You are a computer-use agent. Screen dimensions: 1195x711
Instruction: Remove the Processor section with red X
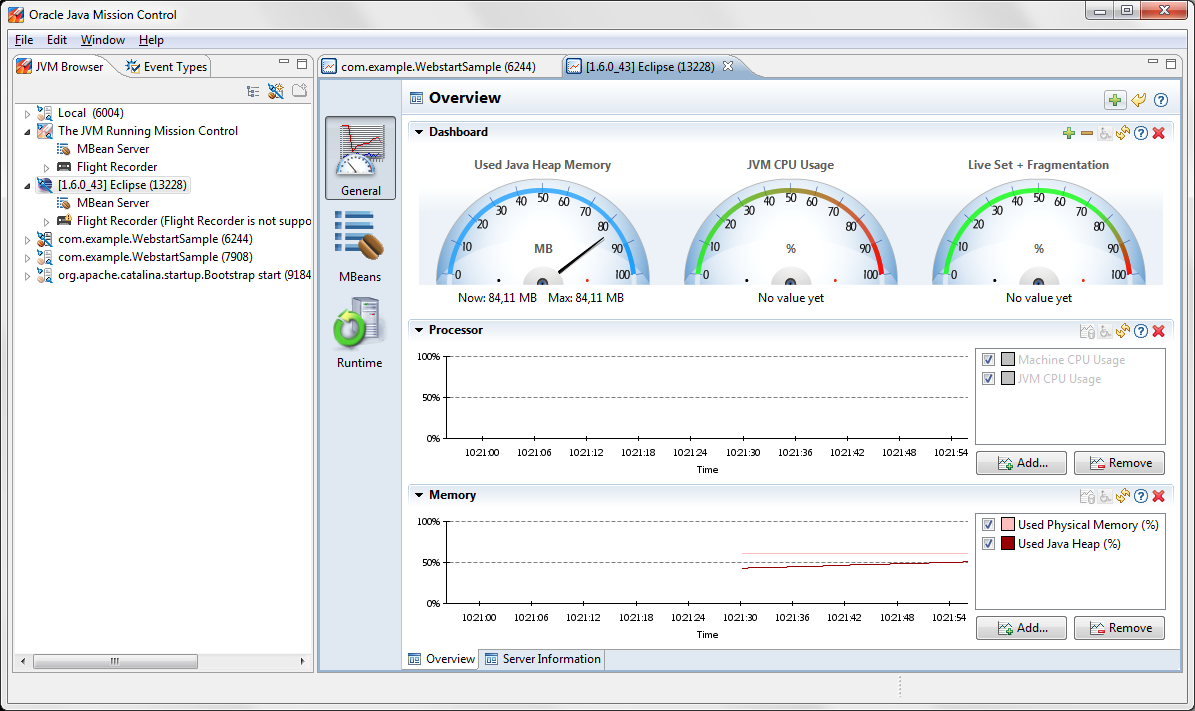click(x=1158, y=331)
